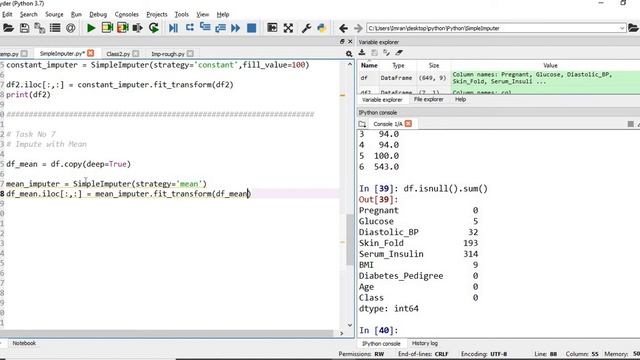Undock the editor pane icon
This screenshot has height=360, width=640.
pos(342,42)
